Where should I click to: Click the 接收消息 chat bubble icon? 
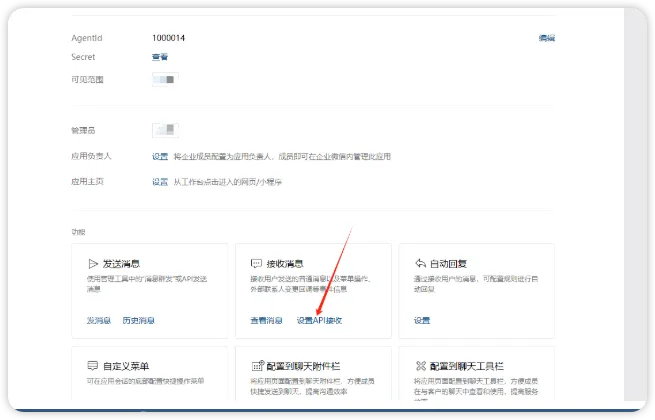coord(256,264)
